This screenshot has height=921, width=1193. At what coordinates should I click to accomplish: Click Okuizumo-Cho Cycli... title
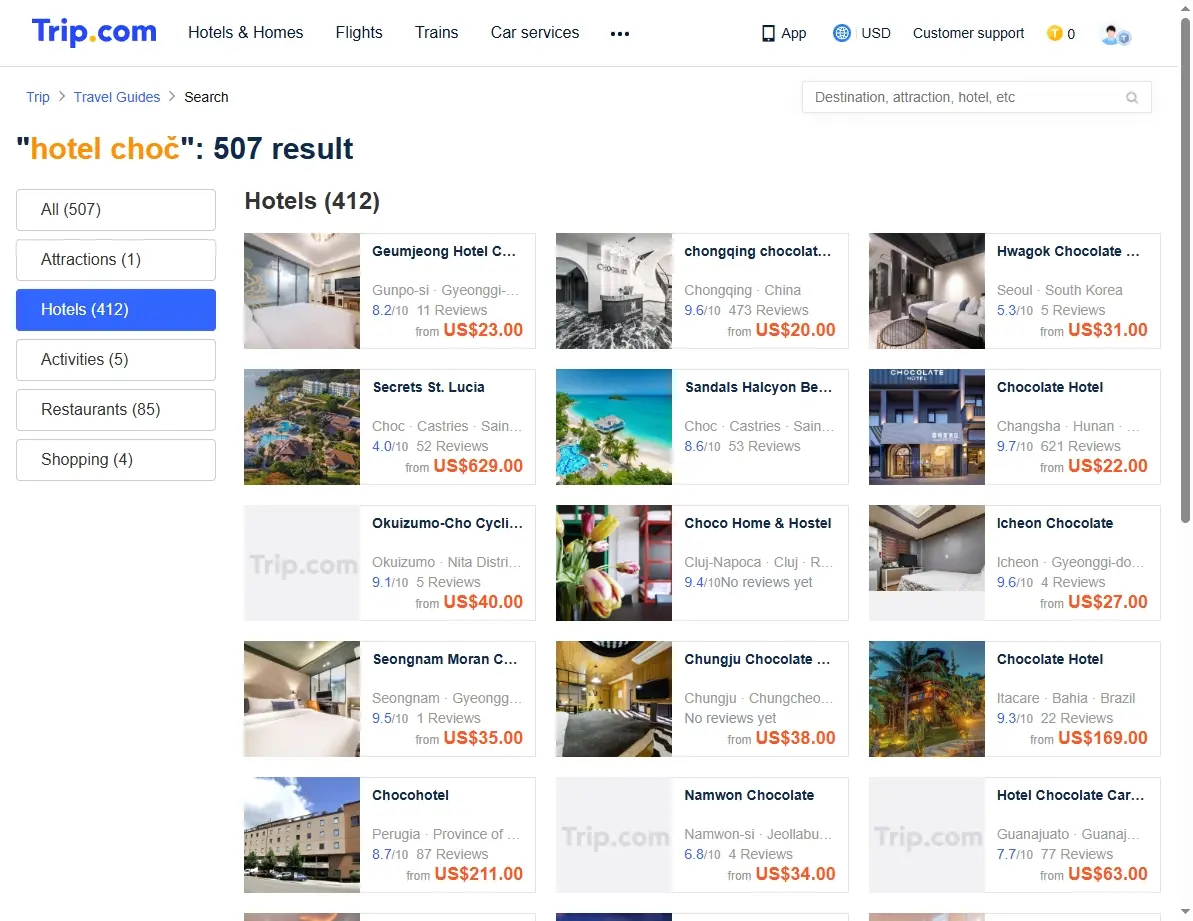(447, 523)
